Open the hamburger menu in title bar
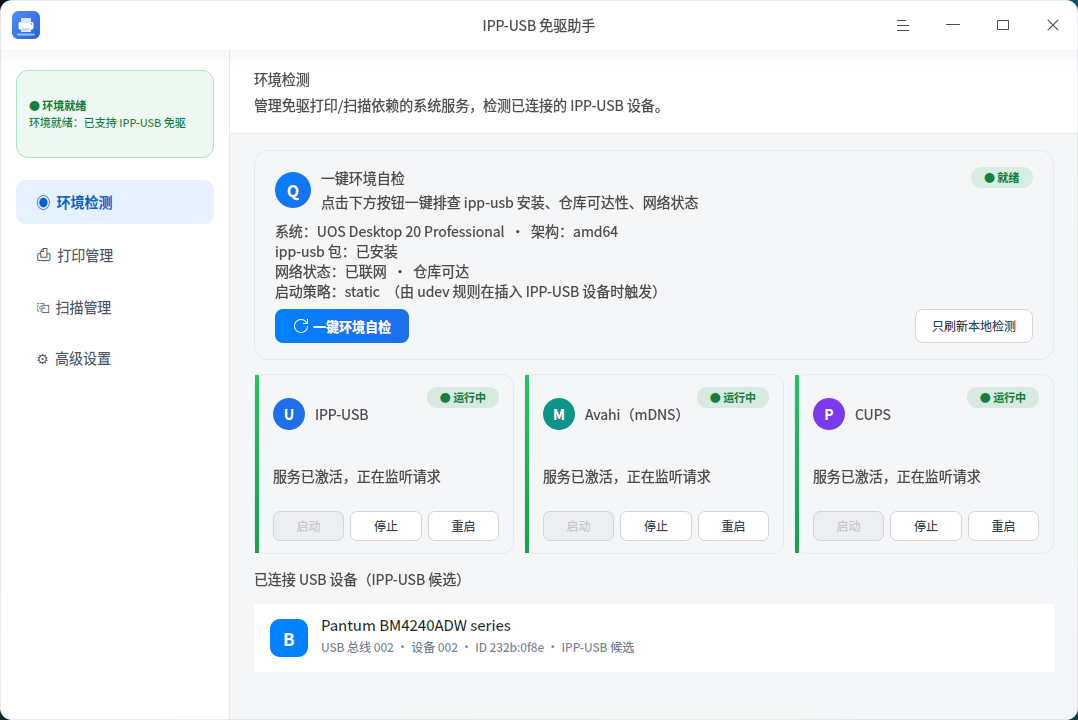This screenshot has height=720, width=1078. click(903, 25)
